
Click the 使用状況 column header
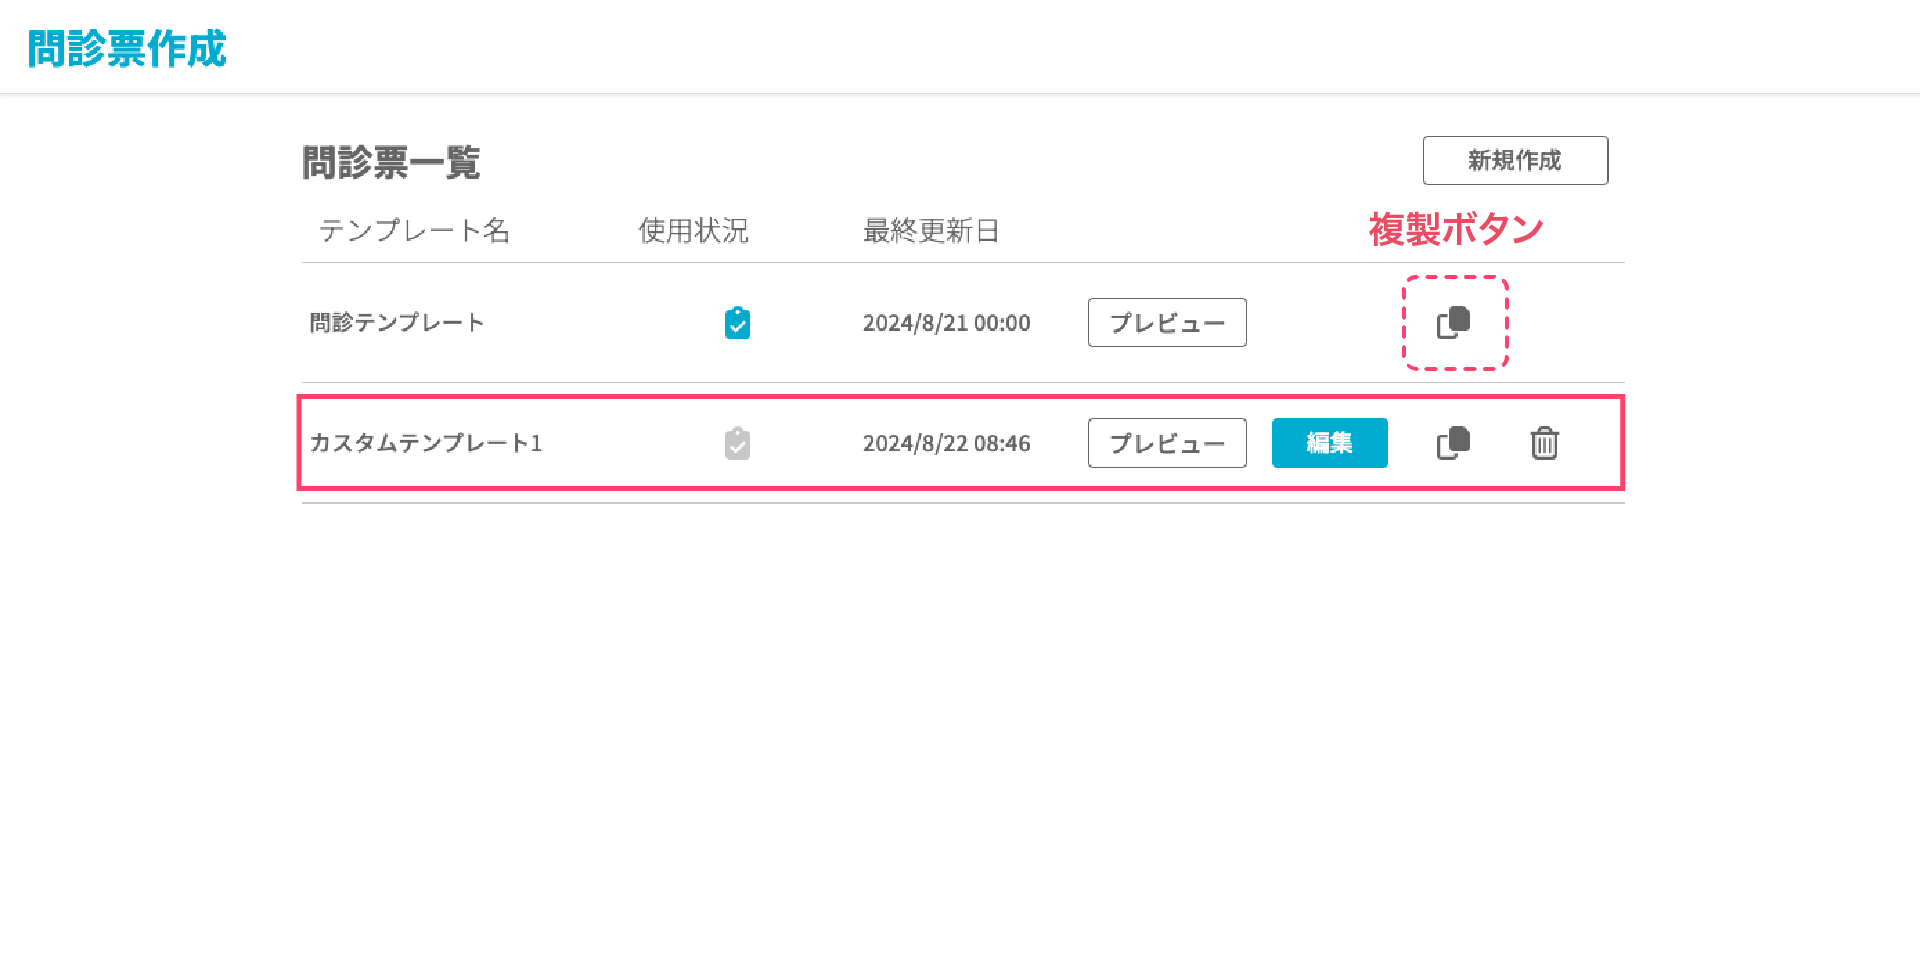pyautogui.click(x=693, y=231)
